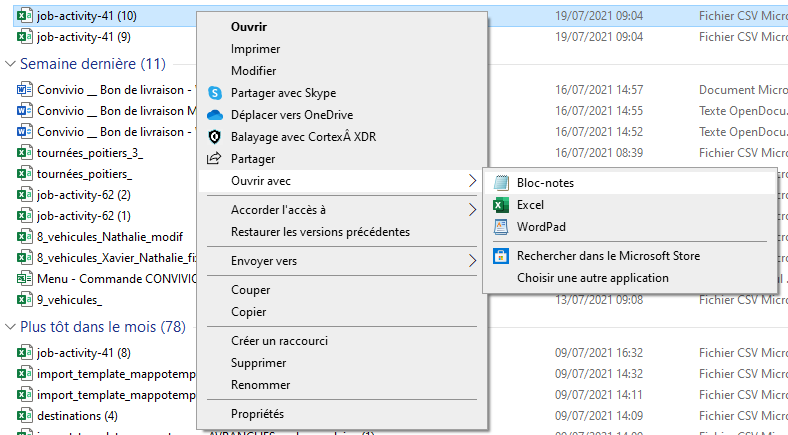The width and height of the screenshot is (788, 435).
Task: Expand the Accorder l'accès à submenu arrow
Action: tap(472, 210)
